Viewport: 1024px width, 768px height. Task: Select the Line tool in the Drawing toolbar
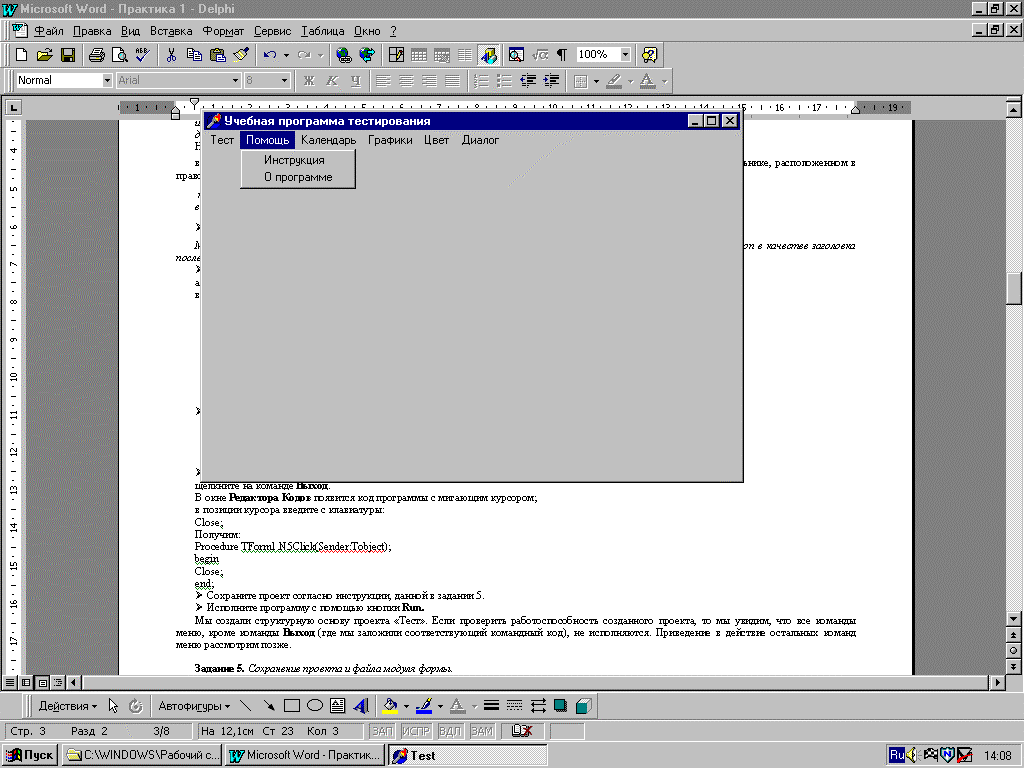tap(246, 706)
